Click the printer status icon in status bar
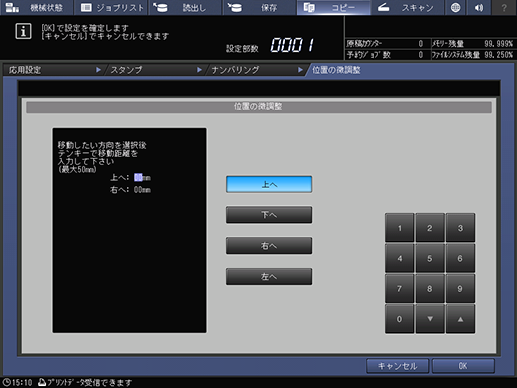Image resolution: width=517 pixels, height=388 pixels. click(x=42, y=382)
